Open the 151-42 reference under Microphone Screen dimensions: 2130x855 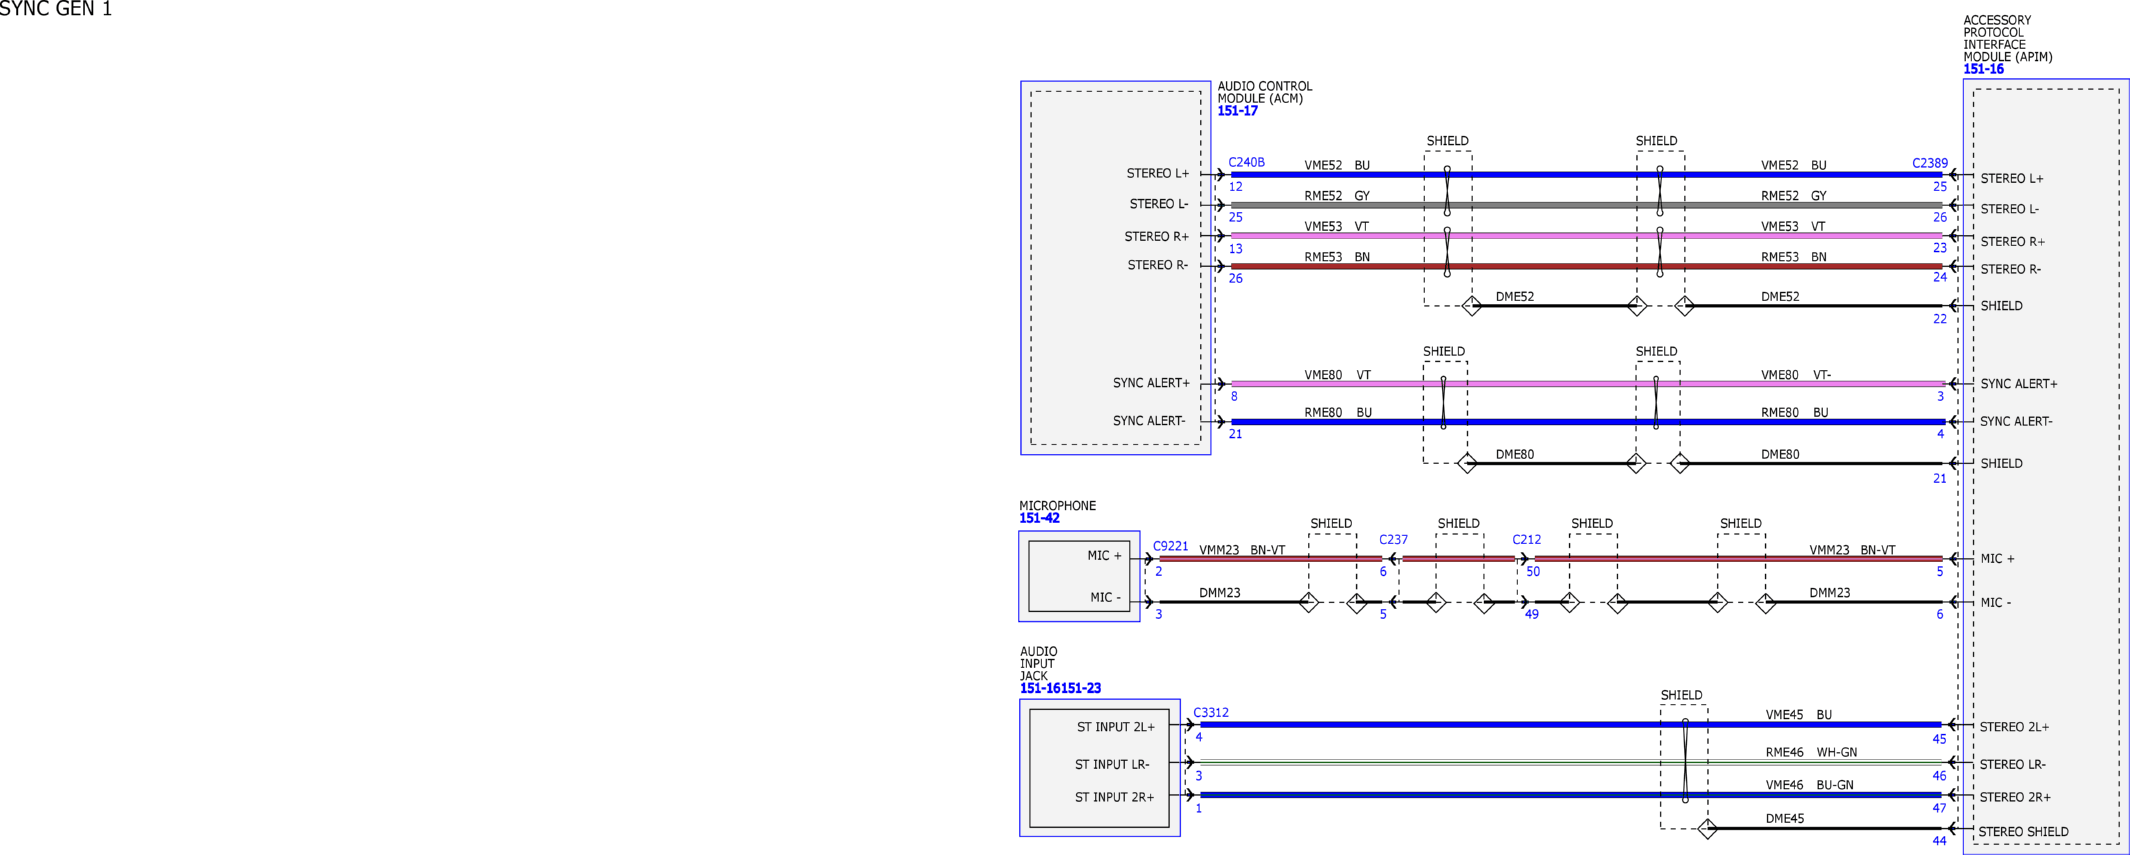(x=1039, y=518)
